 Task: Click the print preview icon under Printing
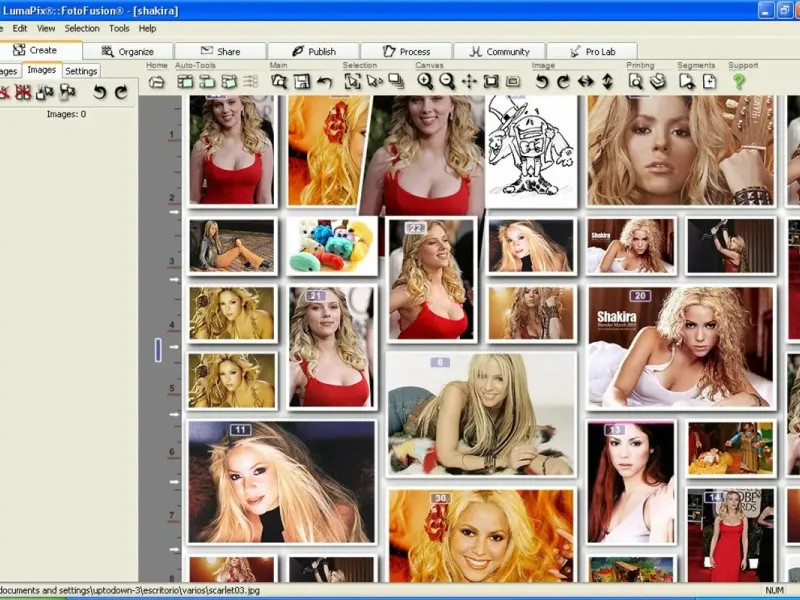coord(635,82)
